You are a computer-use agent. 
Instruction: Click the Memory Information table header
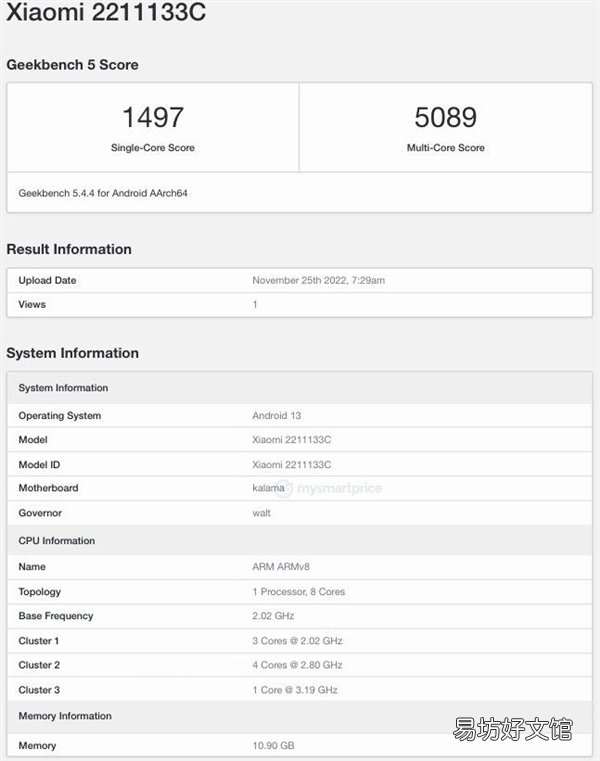click(300, 716)
